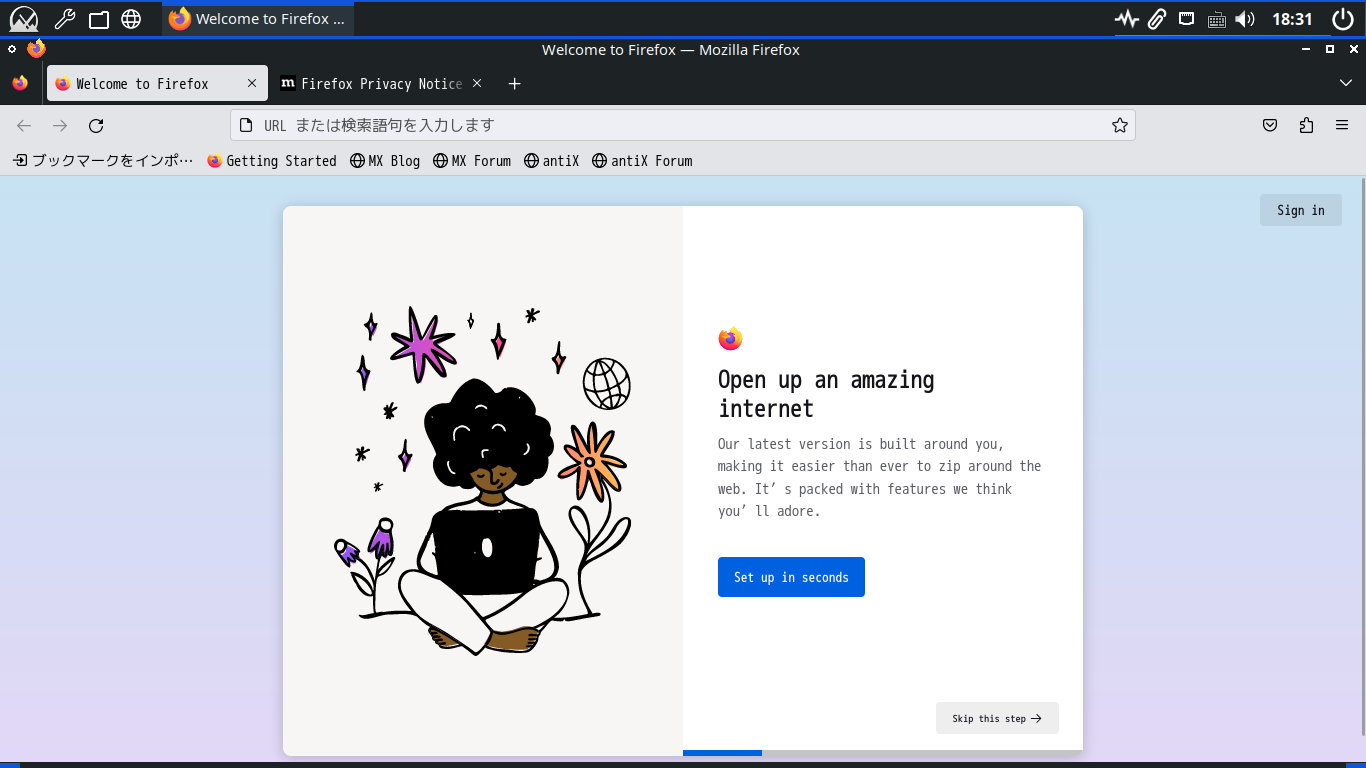Viewport: 1366px width, 768px height.
Task: Open the antiX bookmark
Action: (552, 160)
